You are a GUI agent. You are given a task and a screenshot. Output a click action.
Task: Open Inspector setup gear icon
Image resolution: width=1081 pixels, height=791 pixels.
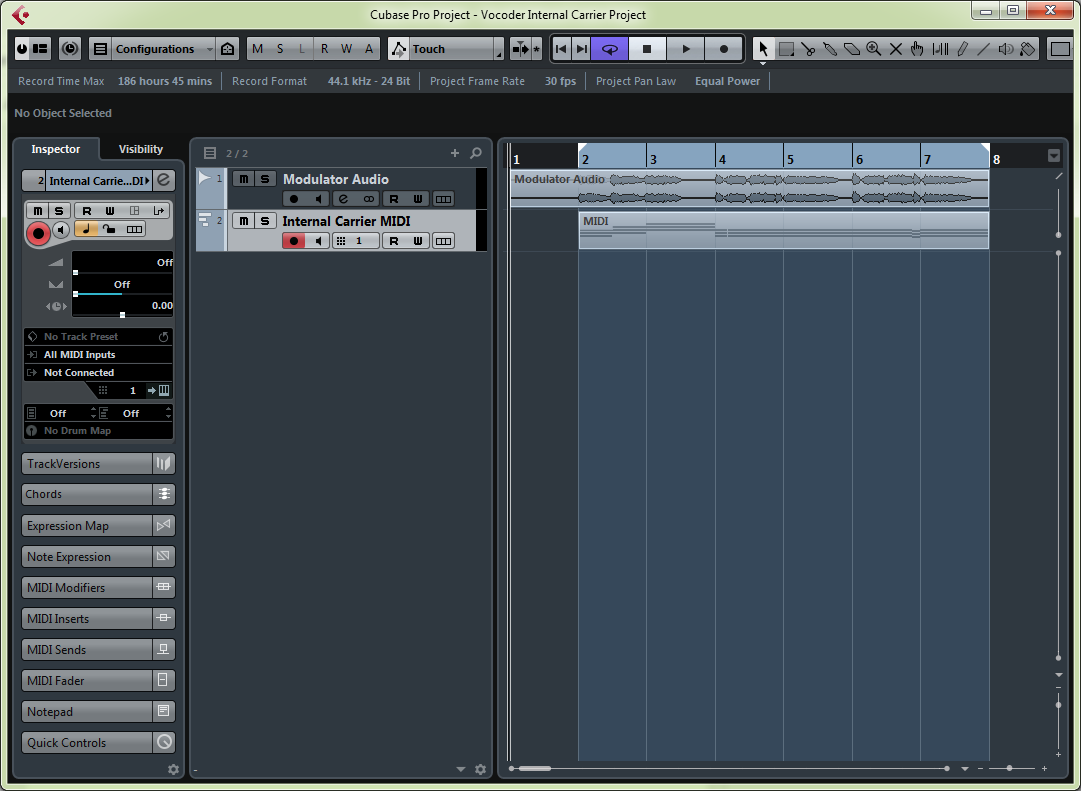click(x=173, y=770)
